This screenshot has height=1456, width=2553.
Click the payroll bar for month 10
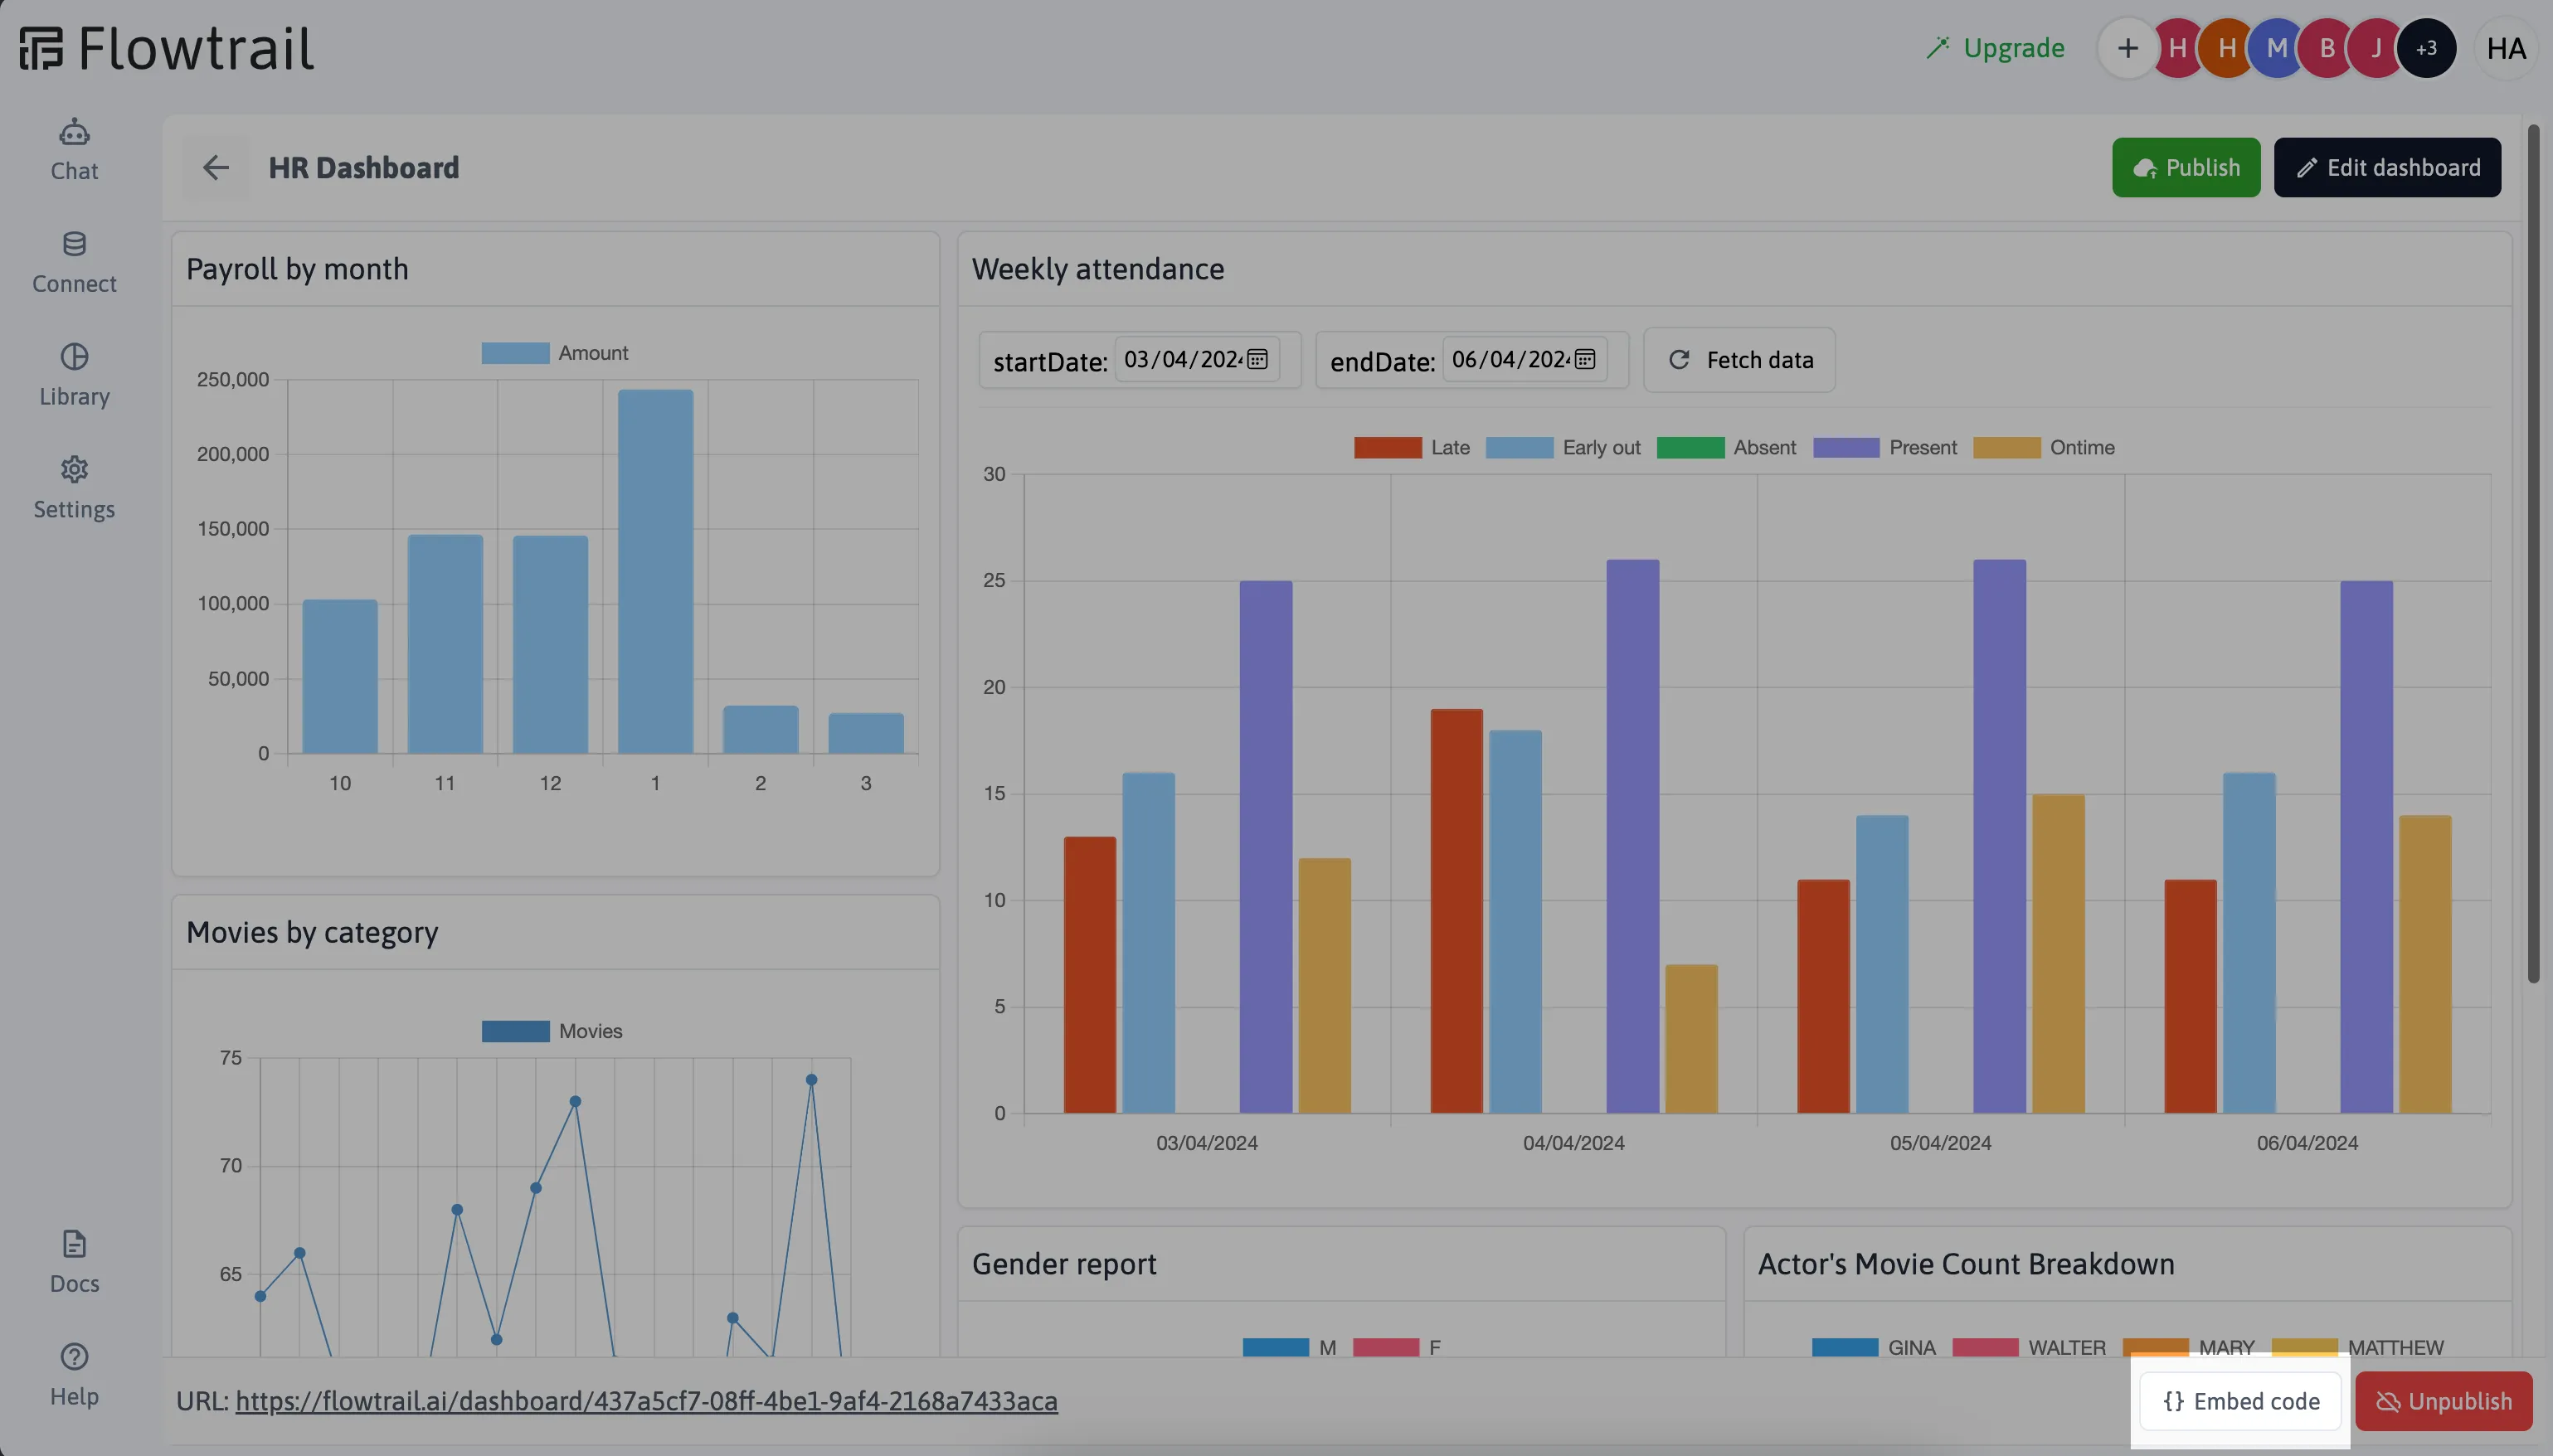[x=340, y=676]
